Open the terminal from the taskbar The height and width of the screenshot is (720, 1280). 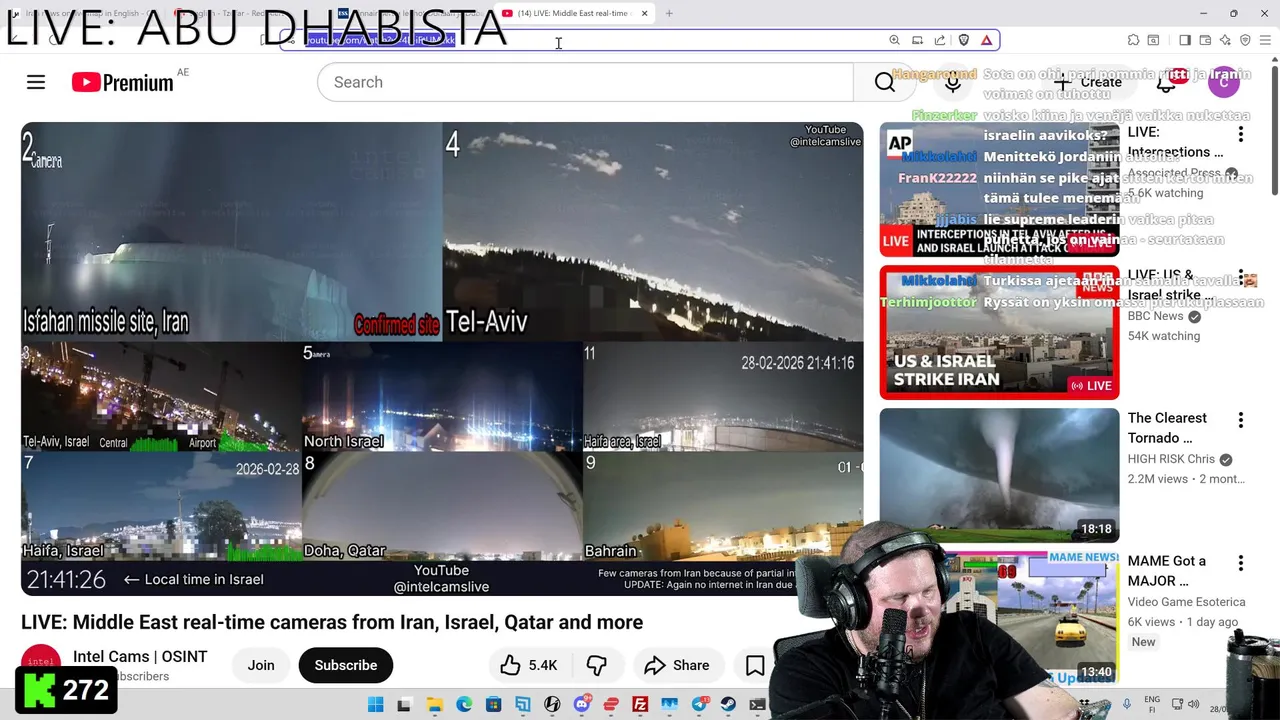point(758,705)
